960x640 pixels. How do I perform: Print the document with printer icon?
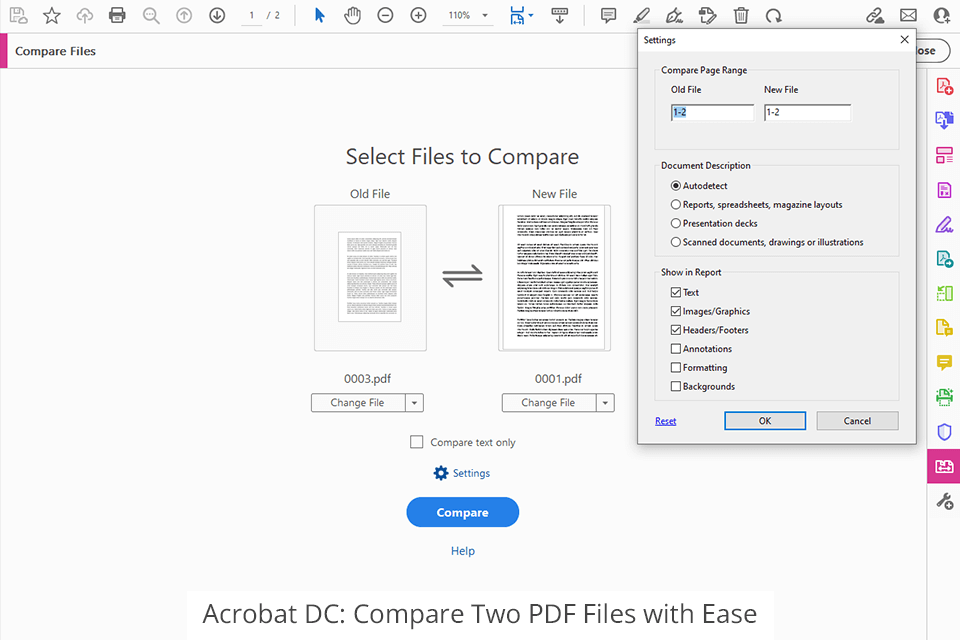click(117, 15)
